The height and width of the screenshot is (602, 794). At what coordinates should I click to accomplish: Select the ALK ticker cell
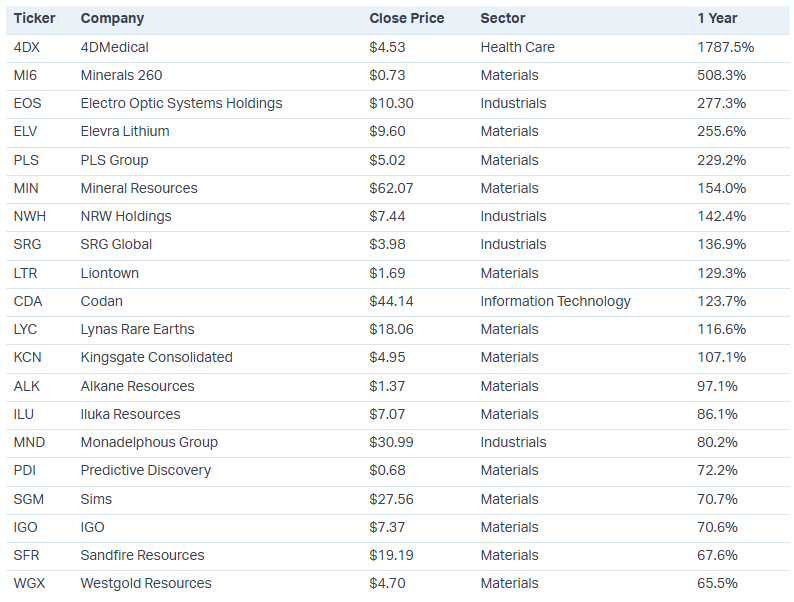point(26,386)
